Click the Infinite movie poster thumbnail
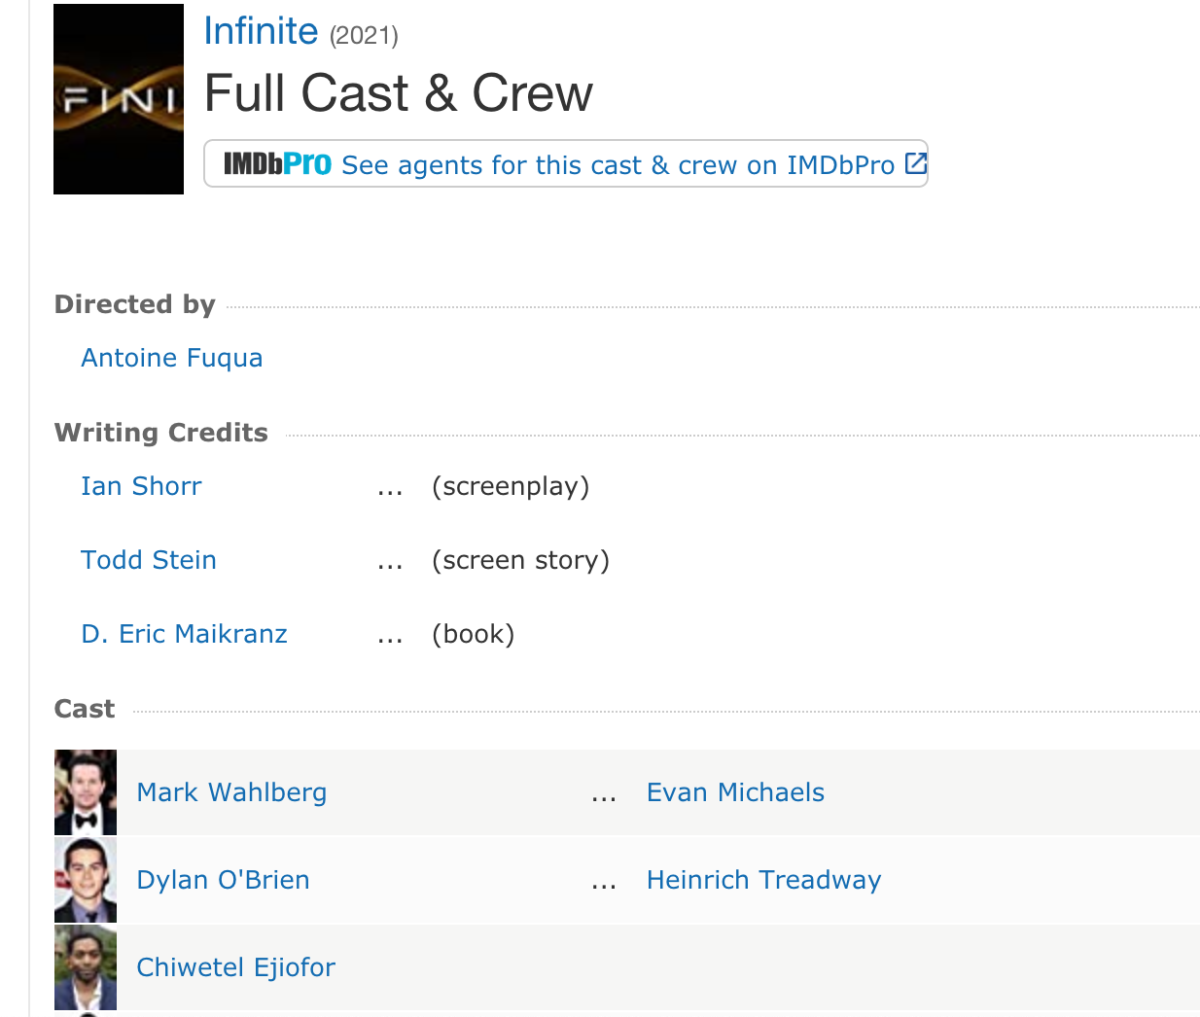The width and height of the screenshot is (1200, 1017). point(118,99)
